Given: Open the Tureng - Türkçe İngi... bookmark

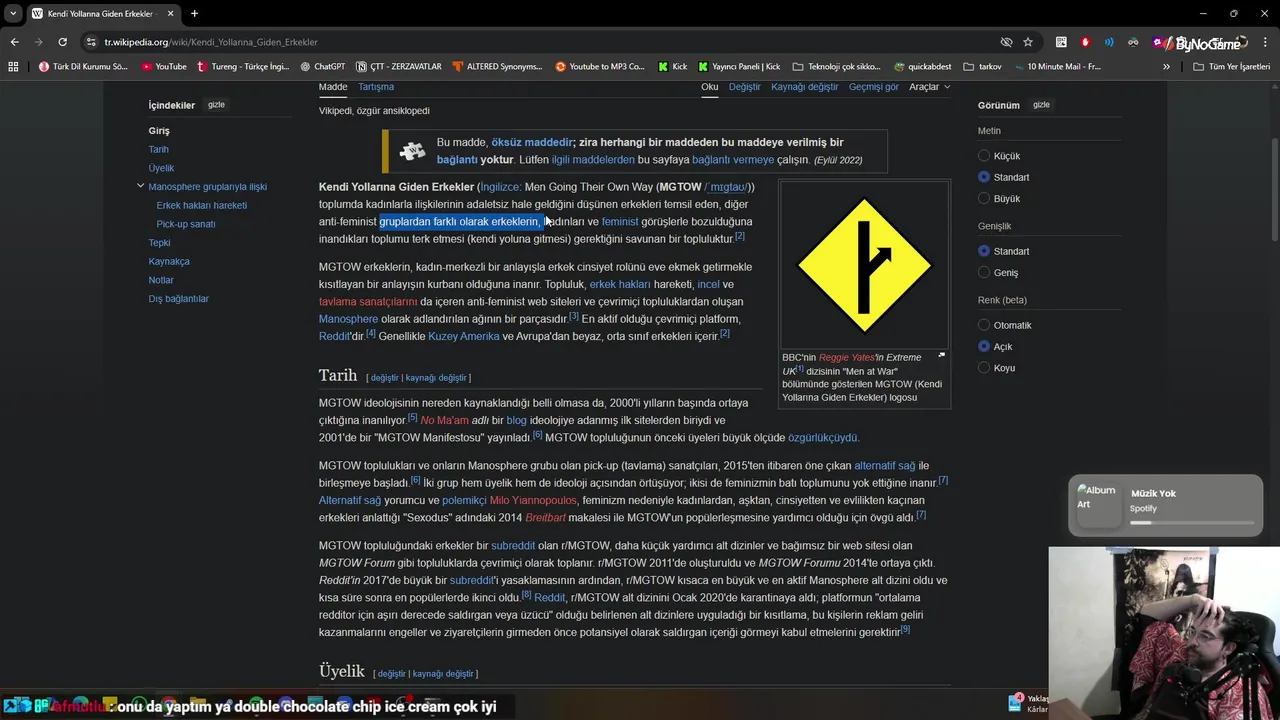Looking at the screenshot, I should click(243, 66).
